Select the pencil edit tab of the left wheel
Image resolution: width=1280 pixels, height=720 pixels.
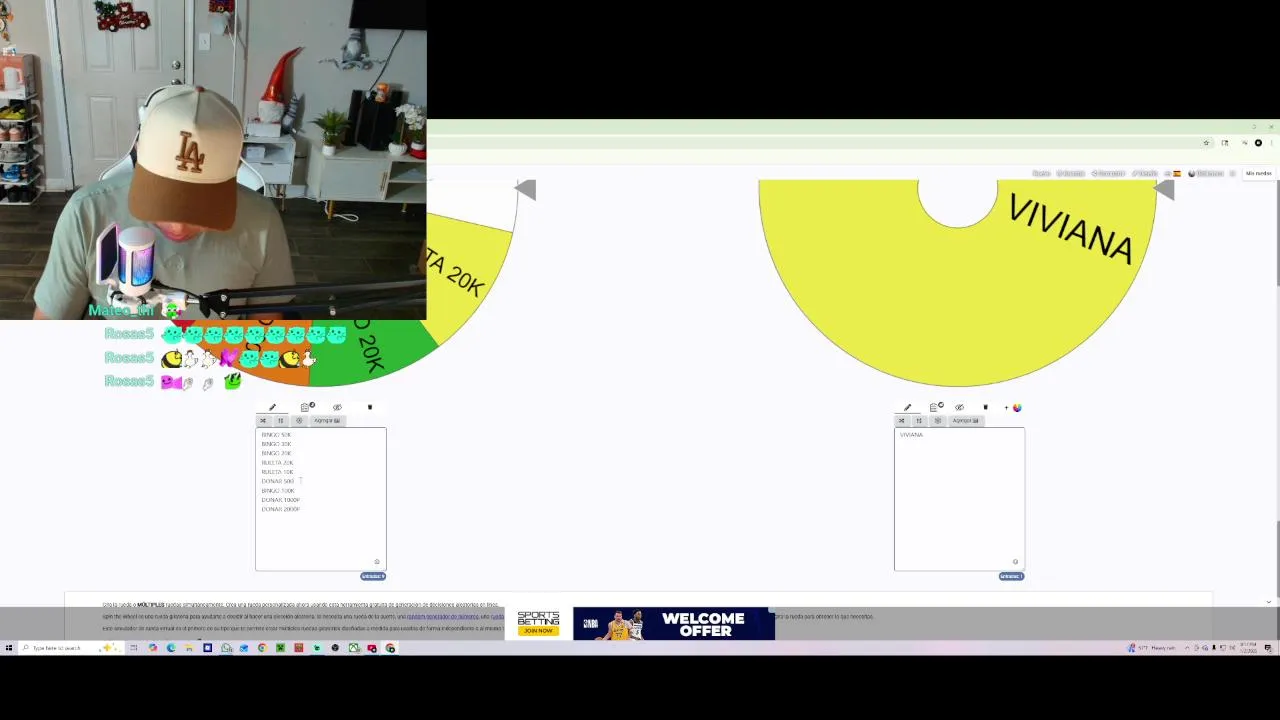tap(272, 407)
